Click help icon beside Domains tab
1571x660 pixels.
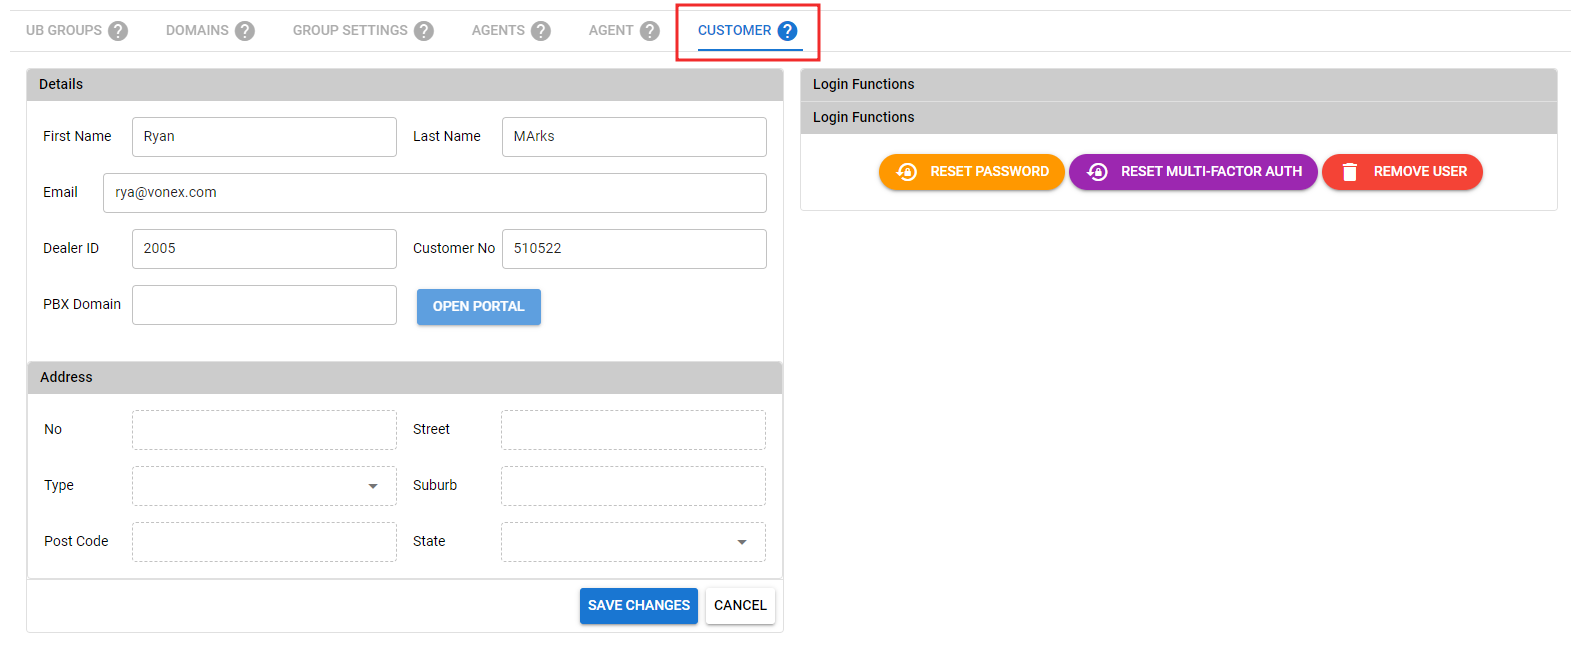pos(245,31)
